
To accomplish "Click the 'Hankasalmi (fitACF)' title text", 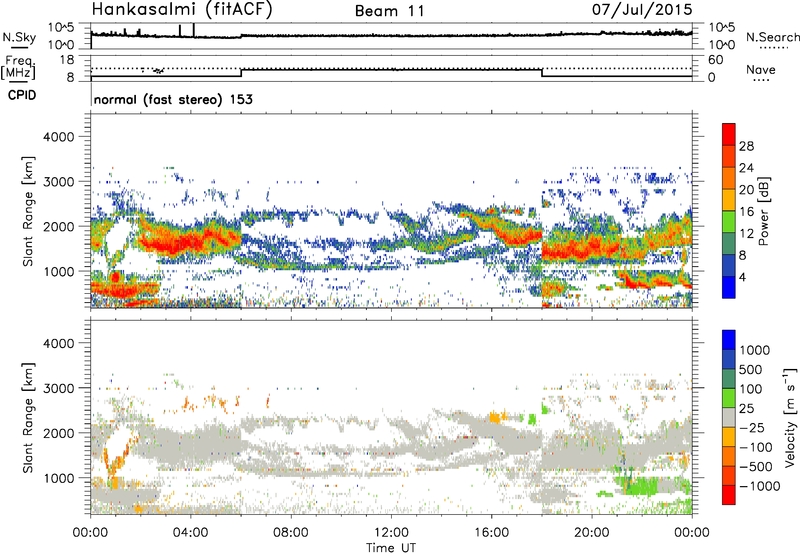I will click(x=182, y=9).
